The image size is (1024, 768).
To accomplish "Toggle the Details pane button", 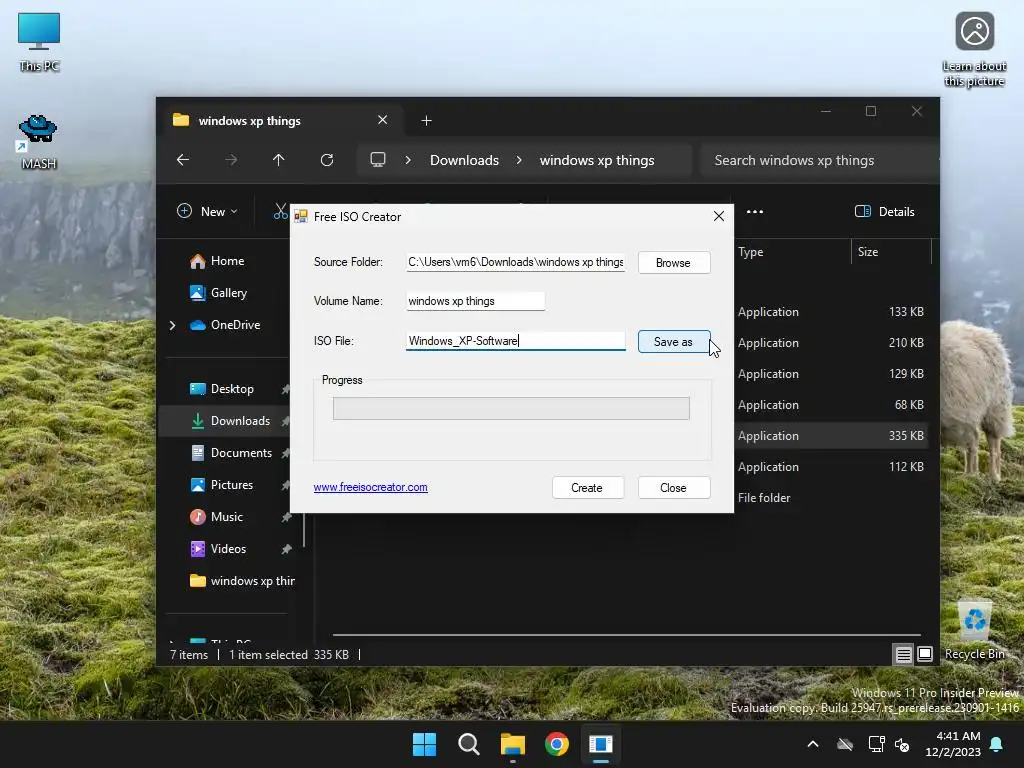I will [x=885, y=212].
